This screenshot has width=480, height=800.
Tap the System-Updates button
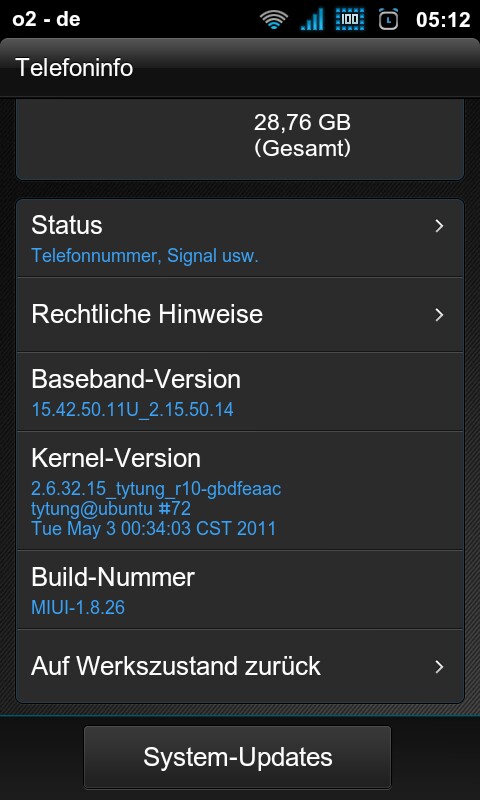click(237, 757)
